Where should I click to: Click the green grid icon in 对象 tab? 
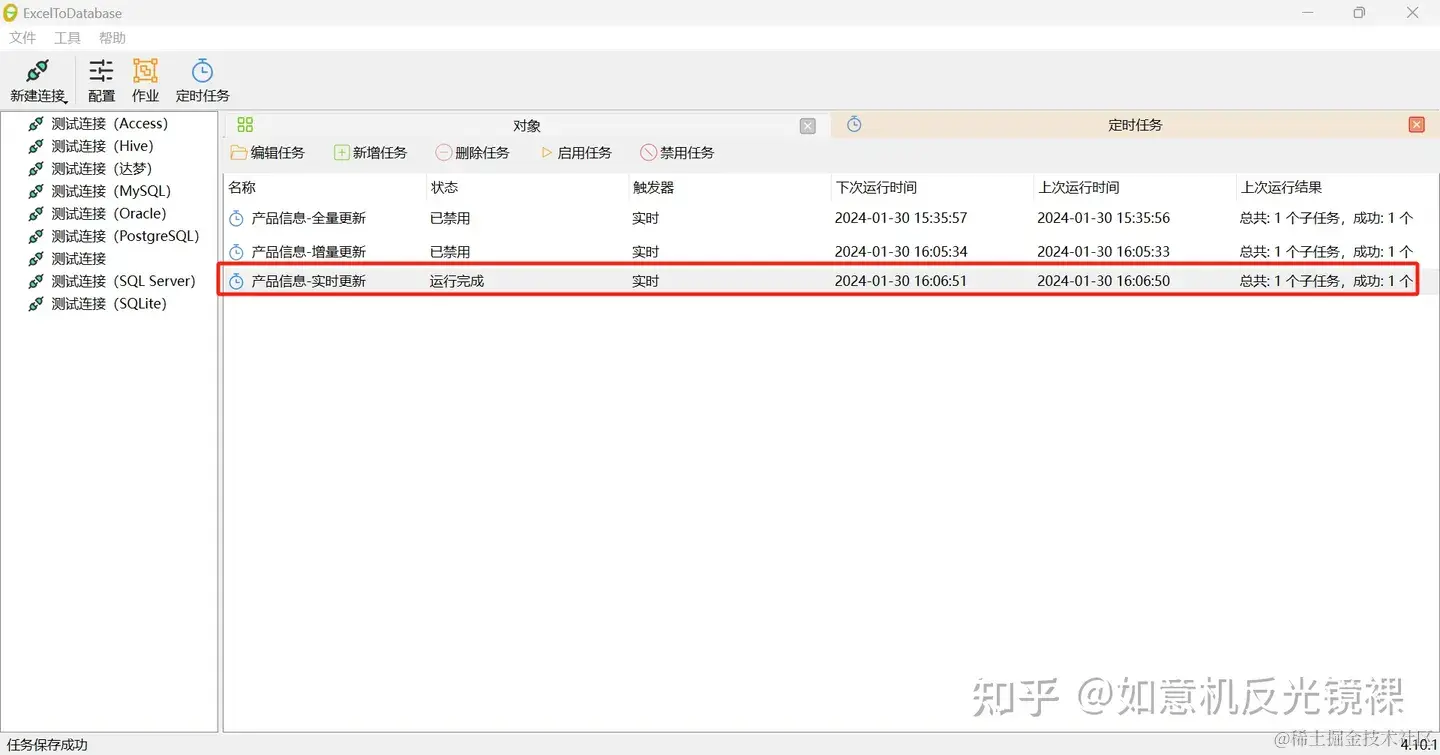245,125
